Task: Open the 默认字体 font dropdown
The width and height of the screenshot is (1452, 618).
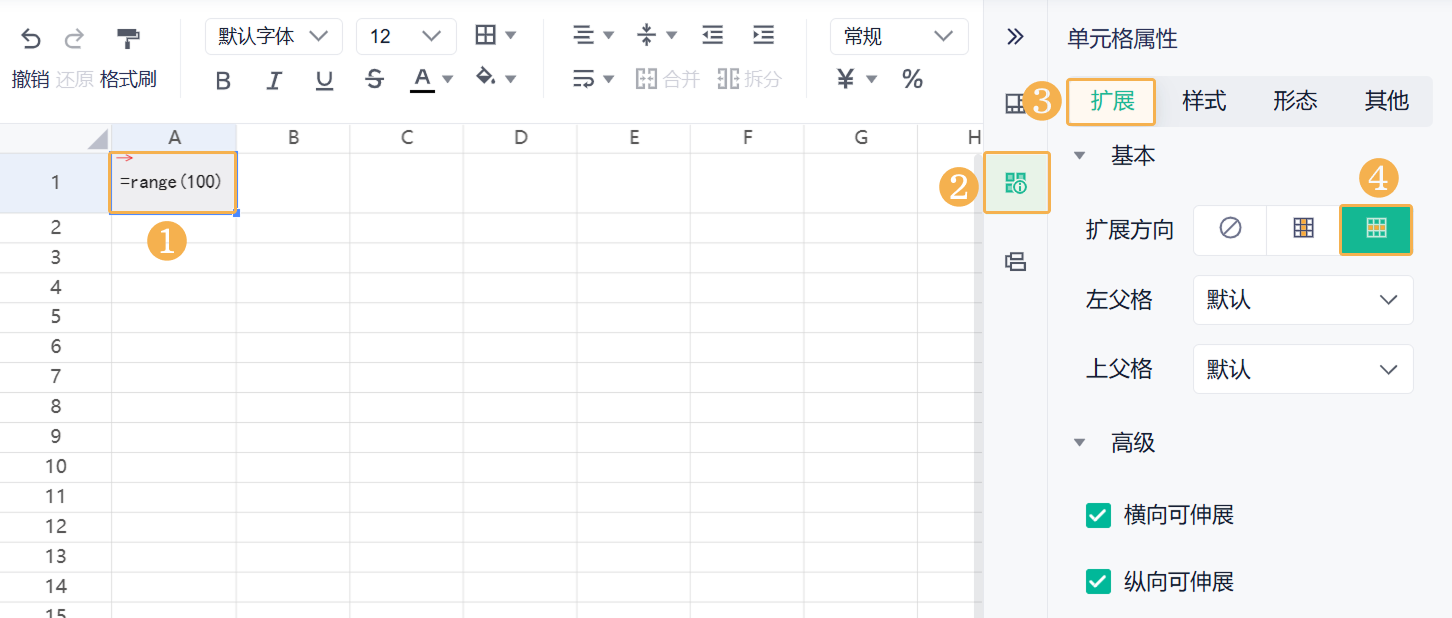Action: [274, 36]
